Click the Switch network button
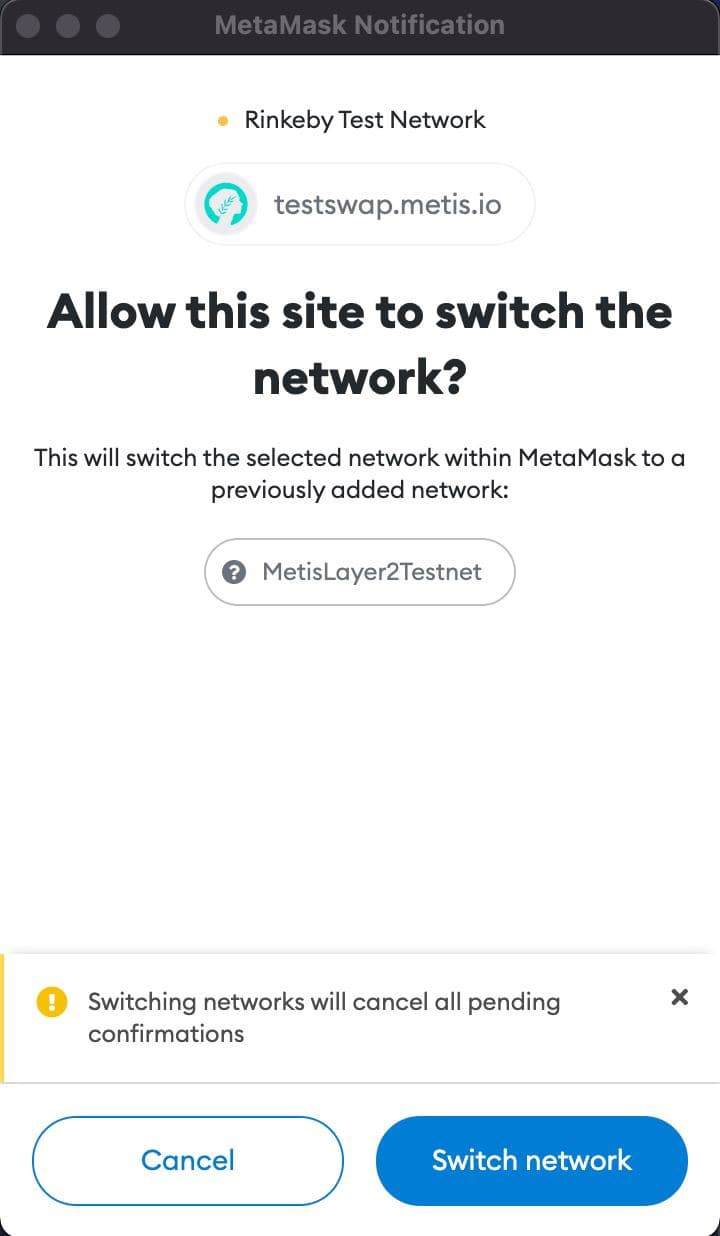Screen dimensions: 720x1236 (532, 1160)
